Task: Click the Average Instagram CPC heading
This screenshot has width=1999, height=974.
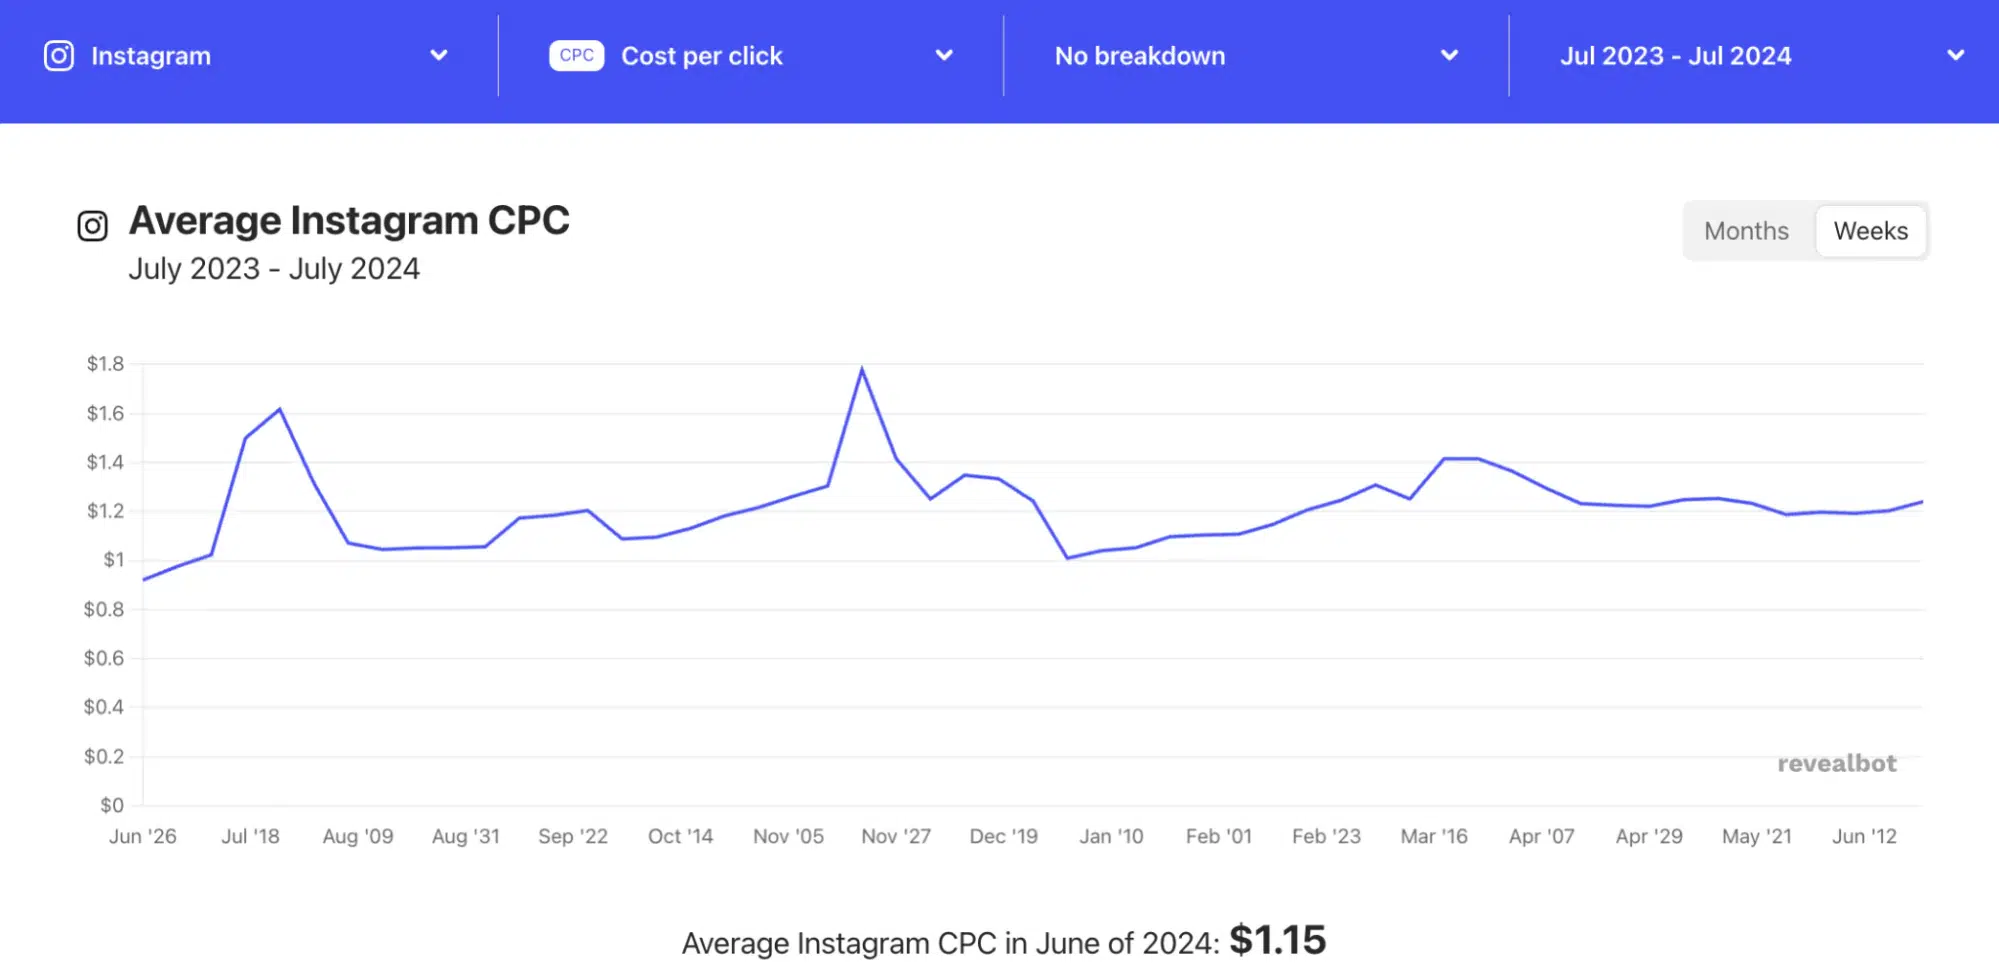Action: (349, 221)
